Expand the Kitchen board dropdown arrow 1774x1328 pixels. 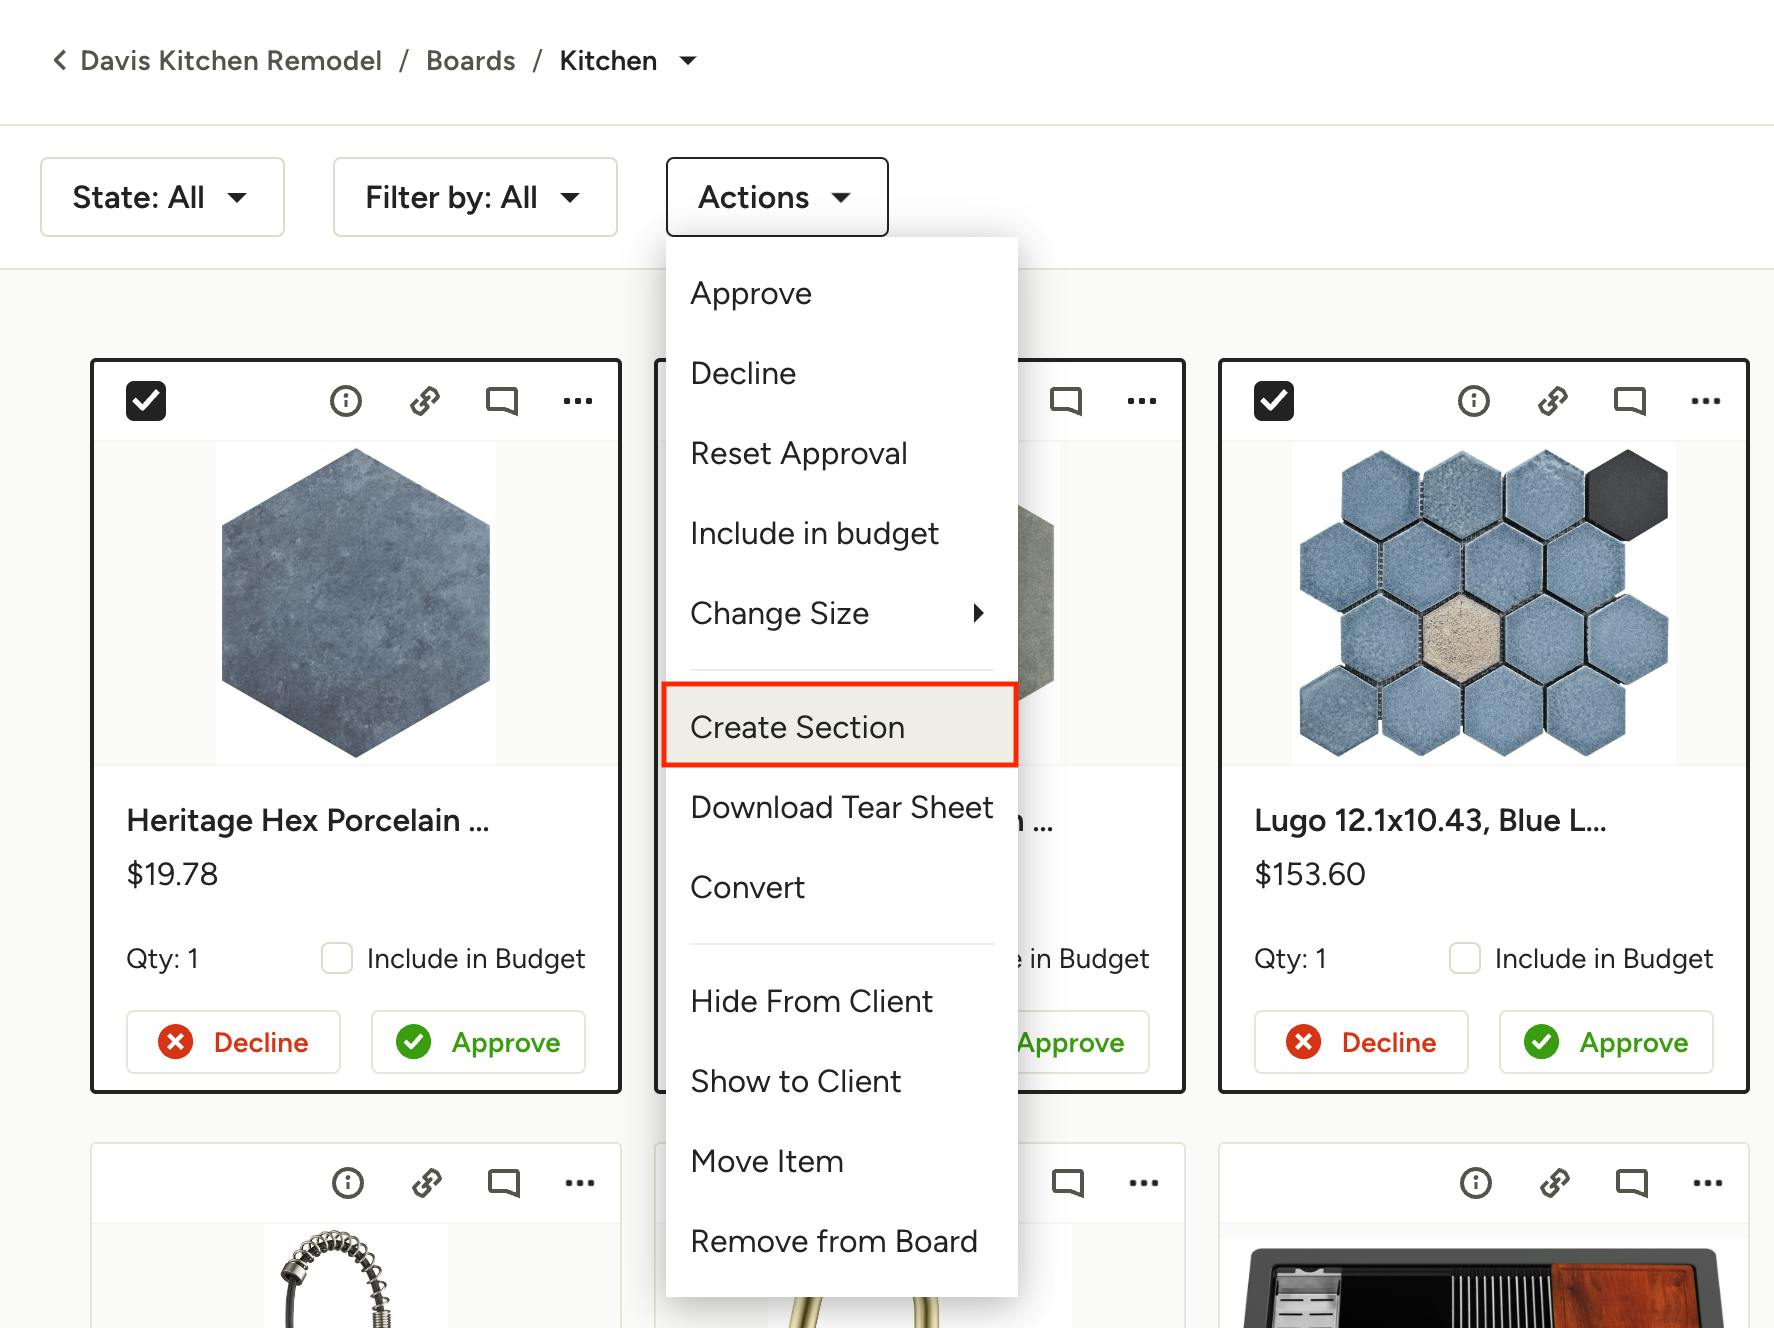[688, 61]
